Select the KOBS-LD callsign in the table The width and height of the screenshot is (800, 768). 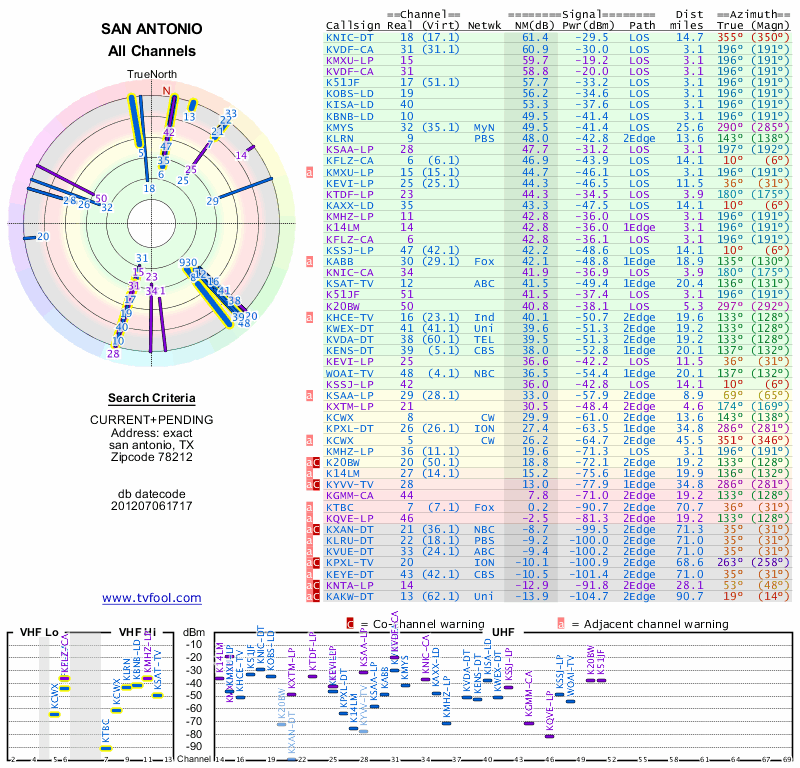[x=350, y=93]
